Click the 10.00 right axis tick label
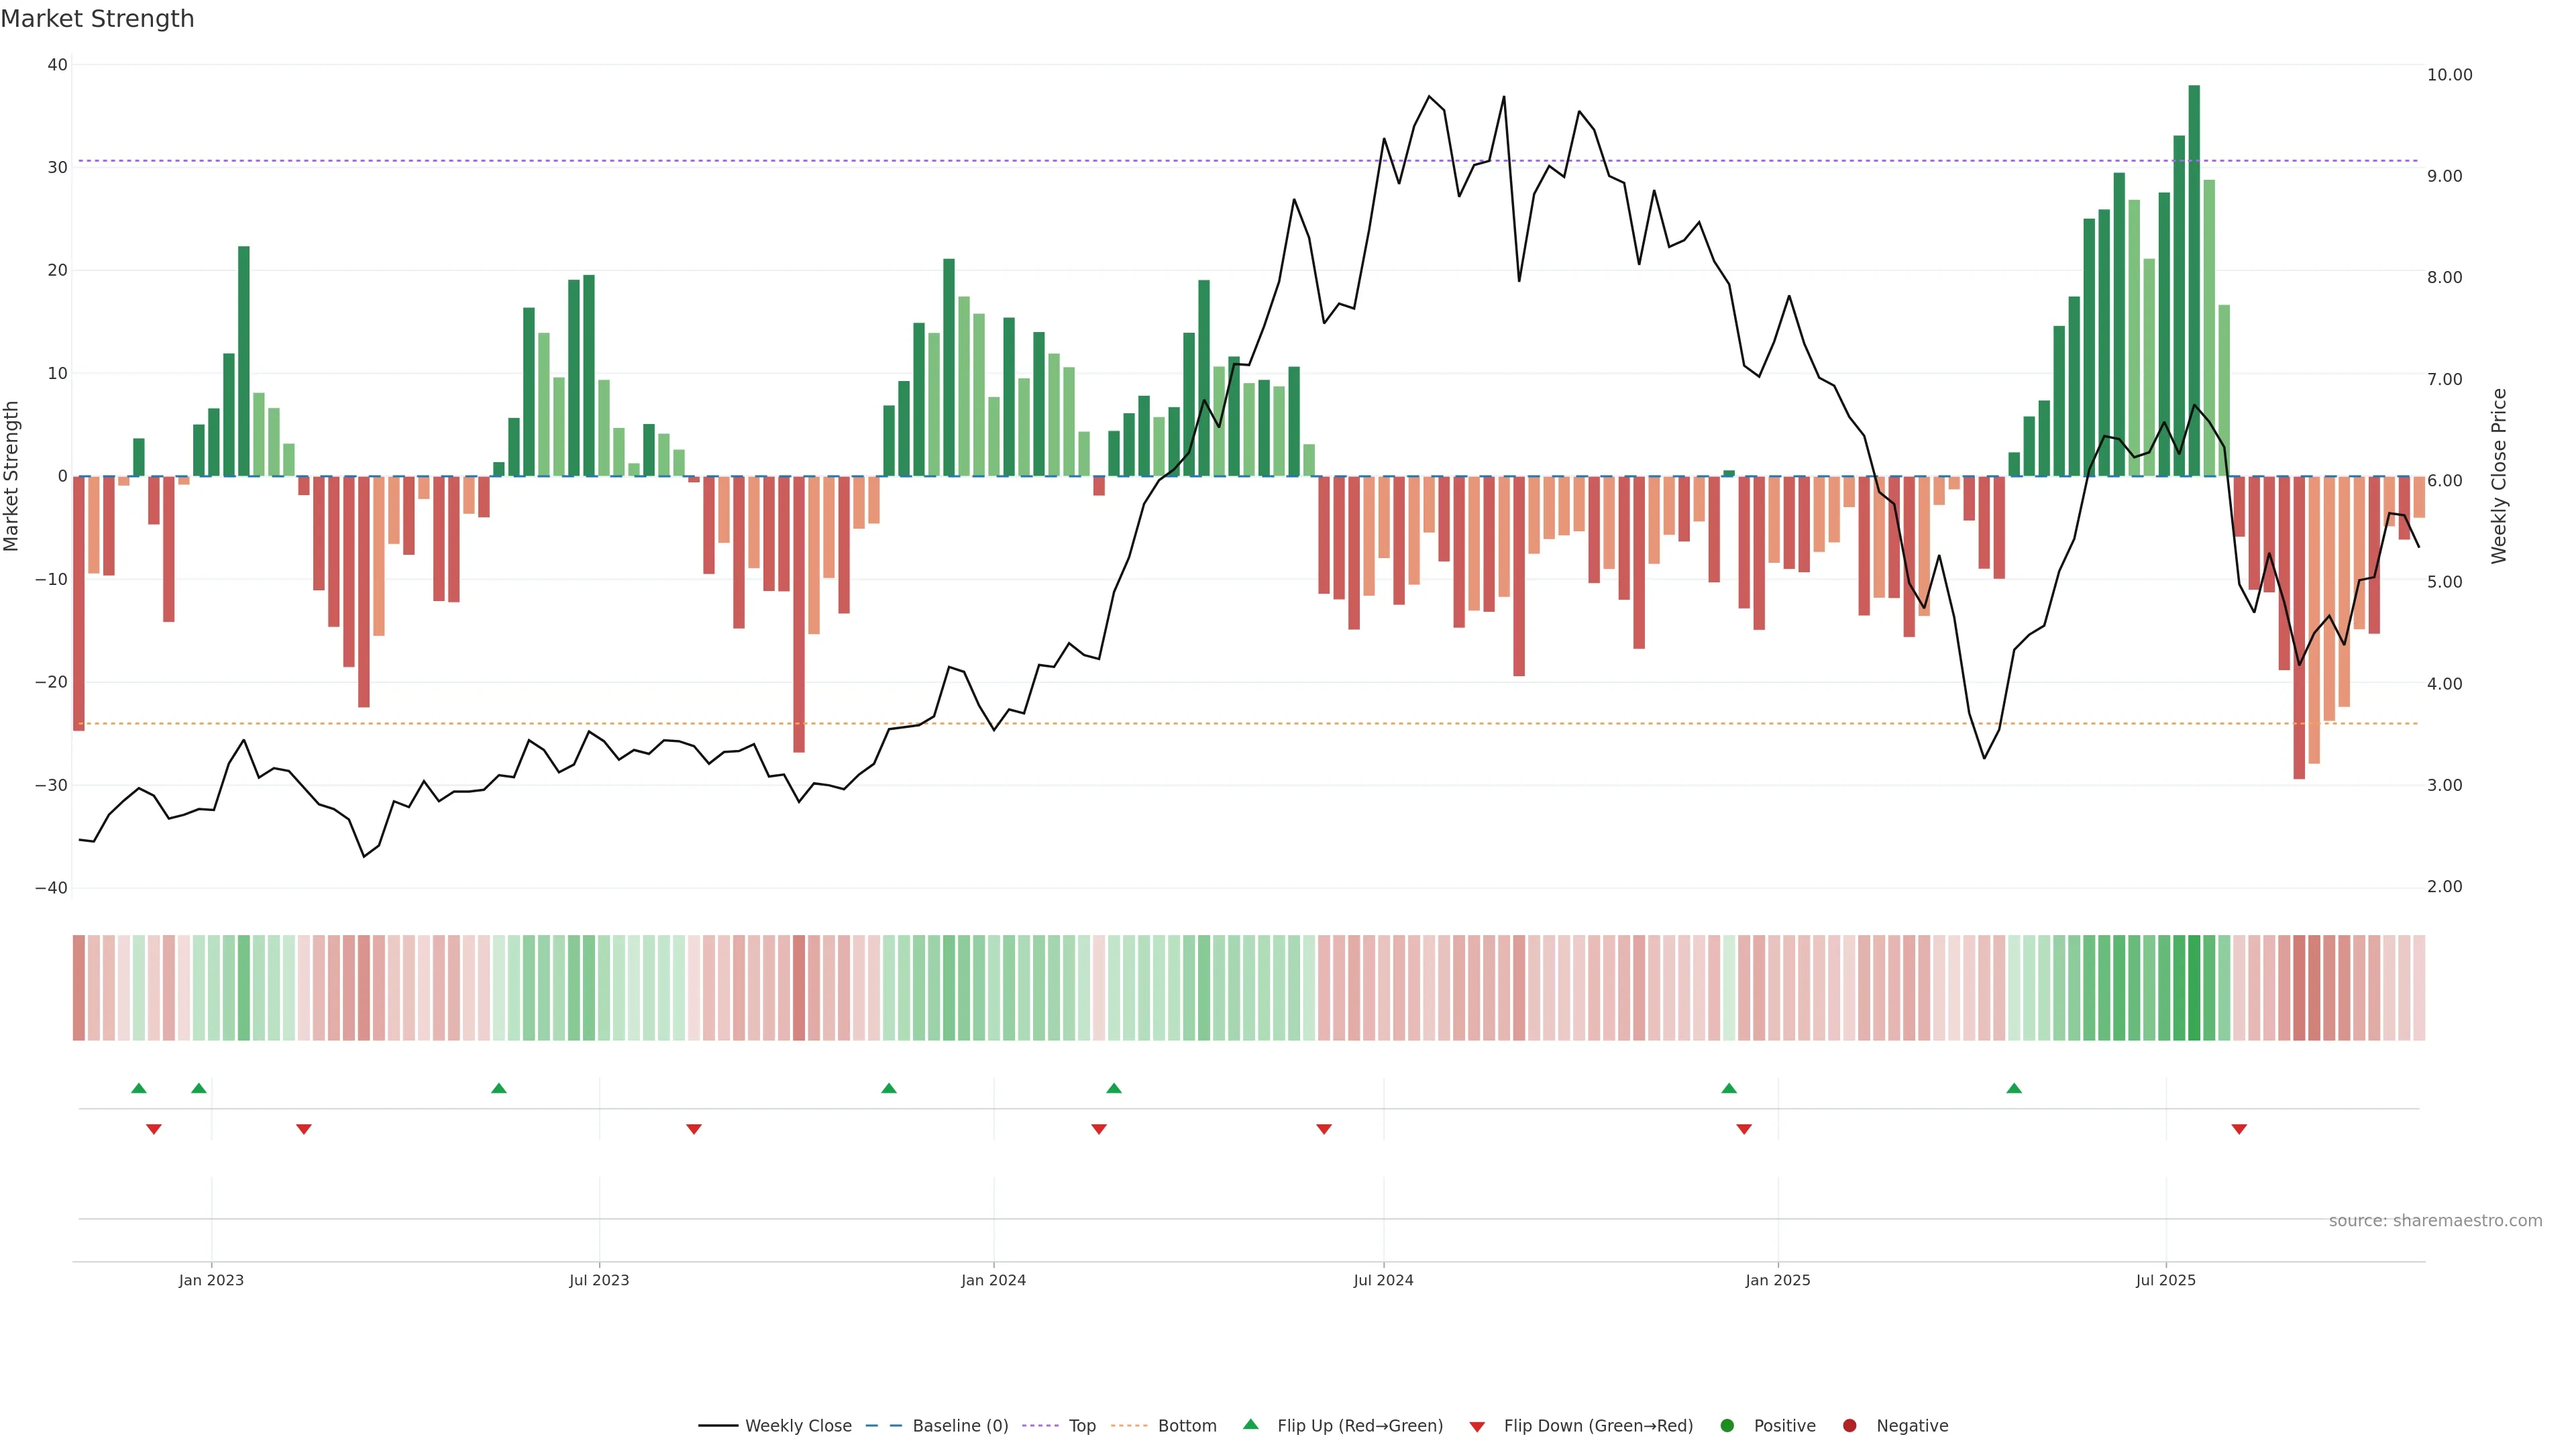 2449,75
